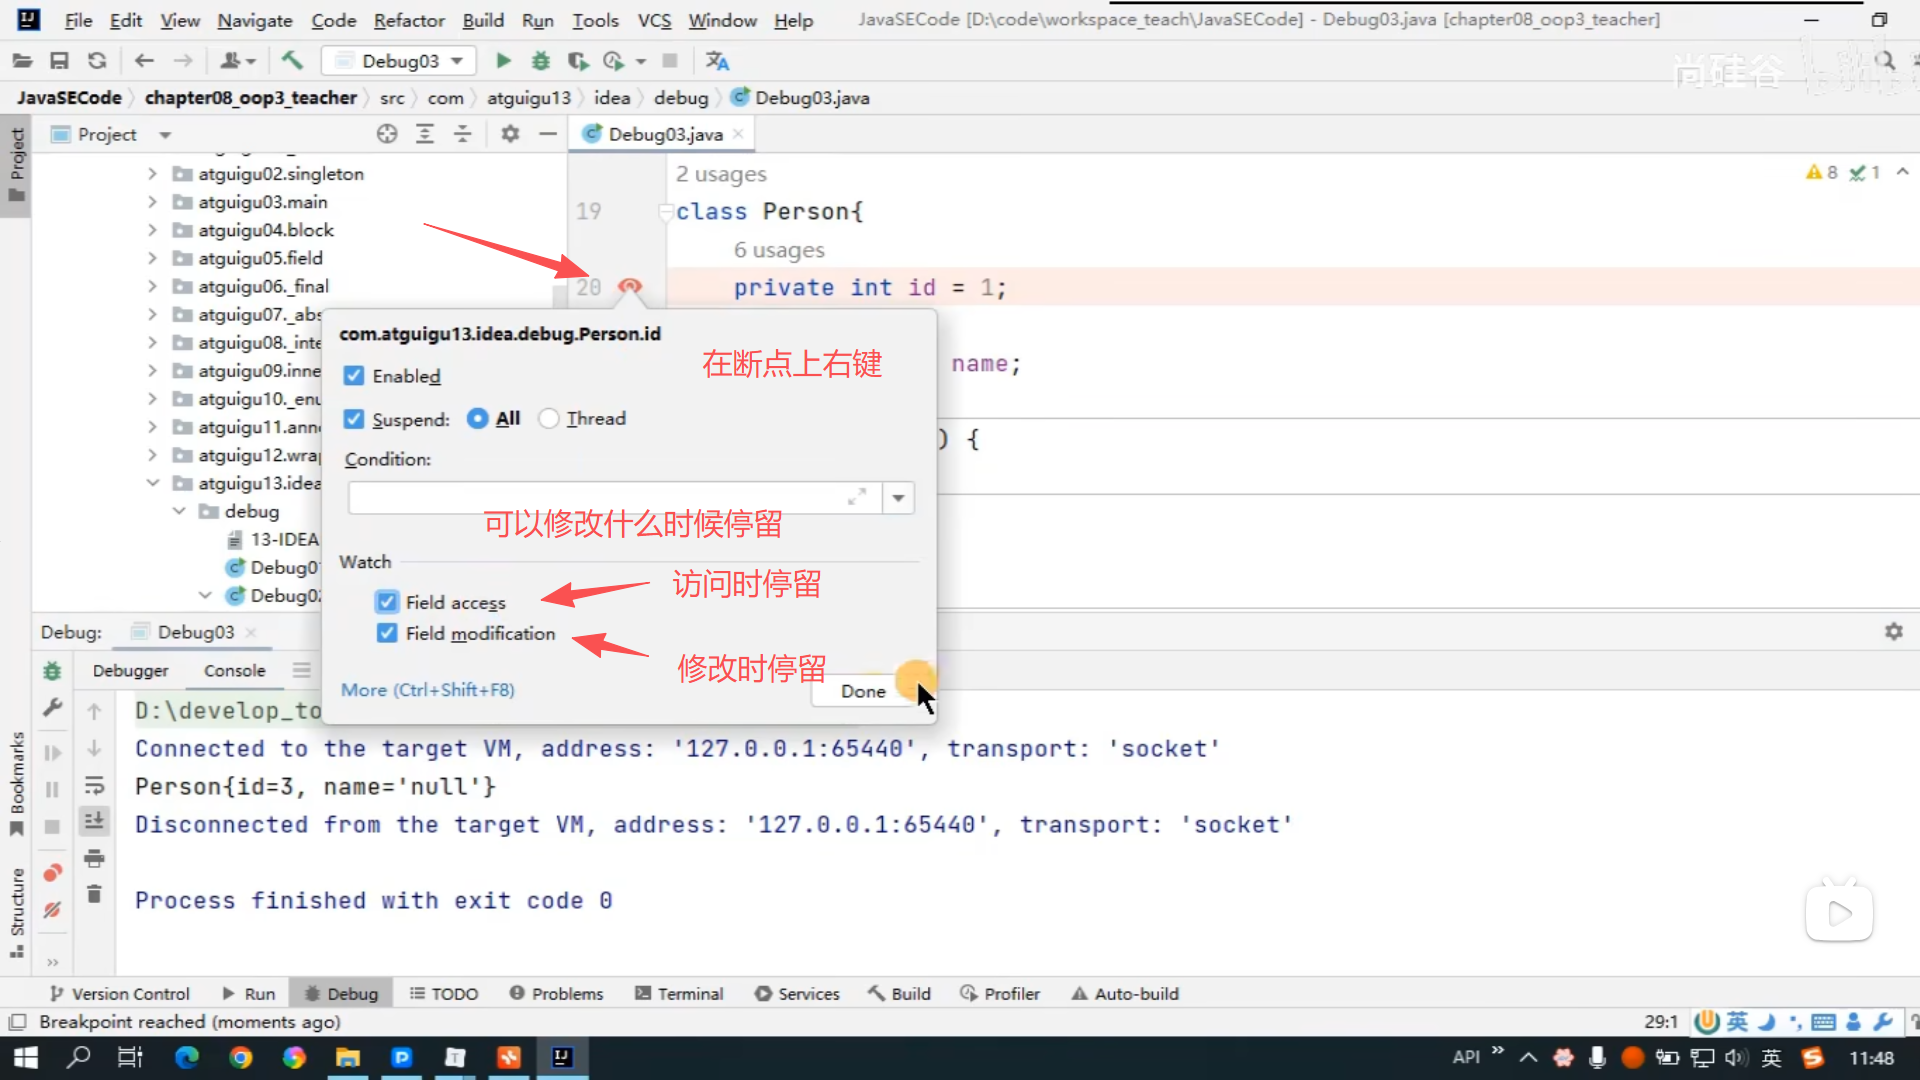Open the Refactor menu
Screen dimensions: 1920x1080
(408, 20)
